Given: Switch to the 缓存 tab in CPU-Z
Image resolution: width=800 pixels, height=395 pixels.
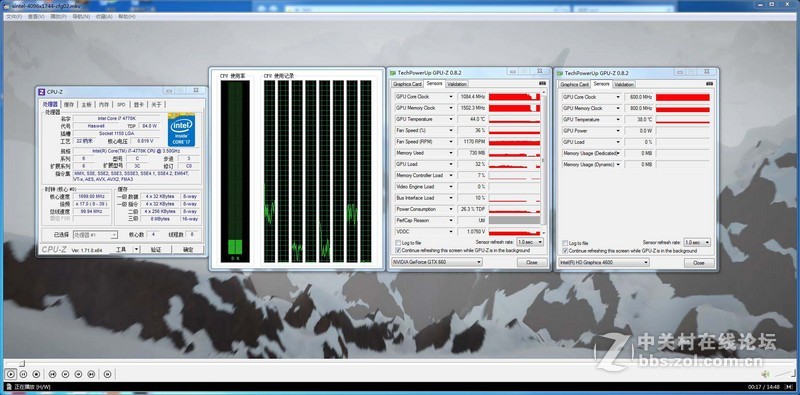Looking at the screenshot, I should point(69,104).
